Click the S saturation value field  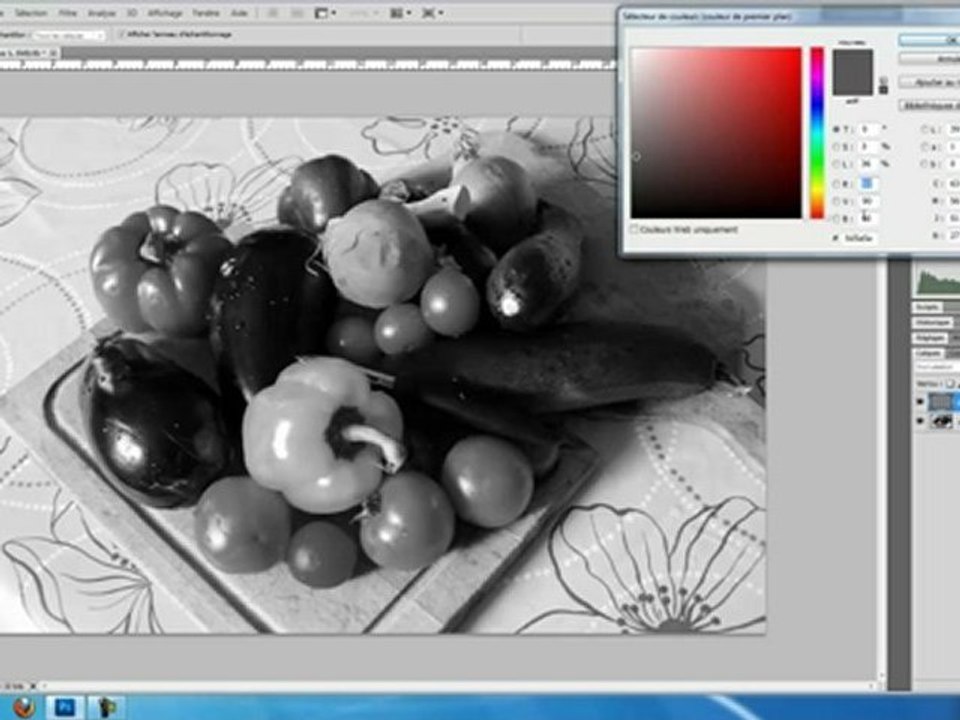pyautogui.click(x=868, y=147)
